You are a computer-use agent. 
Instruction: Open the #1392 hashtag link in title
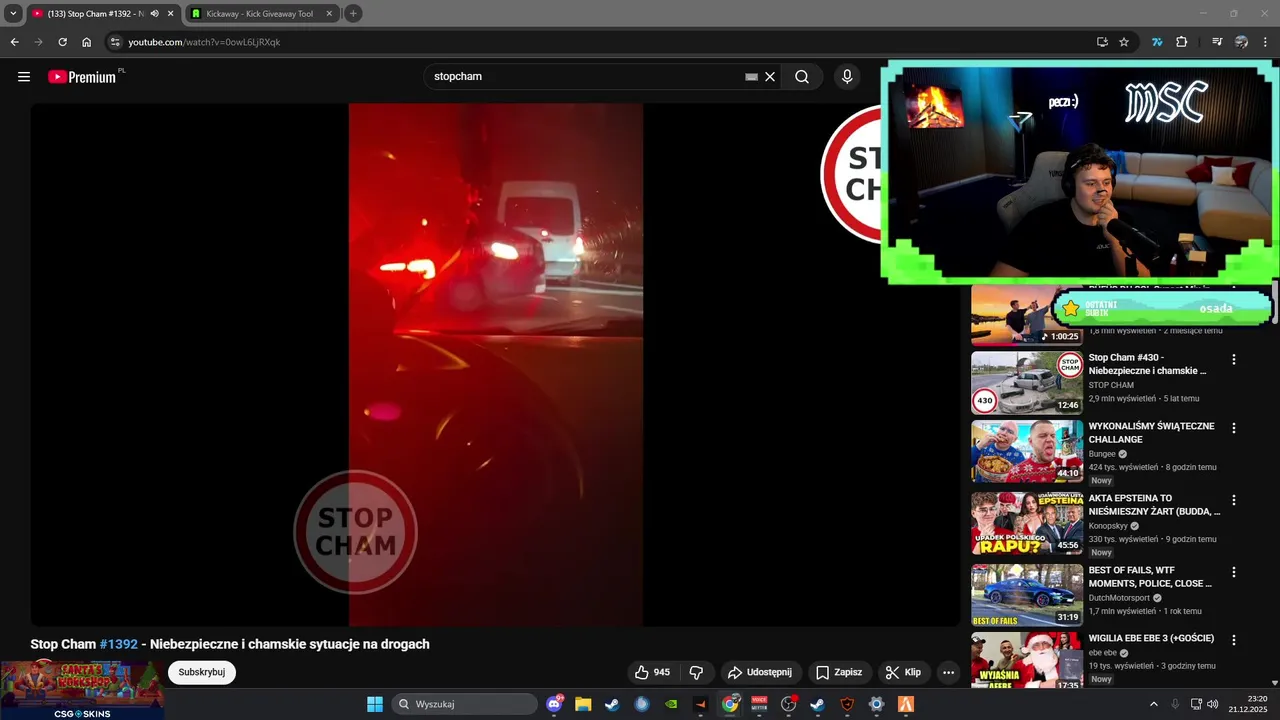[119, 644]
